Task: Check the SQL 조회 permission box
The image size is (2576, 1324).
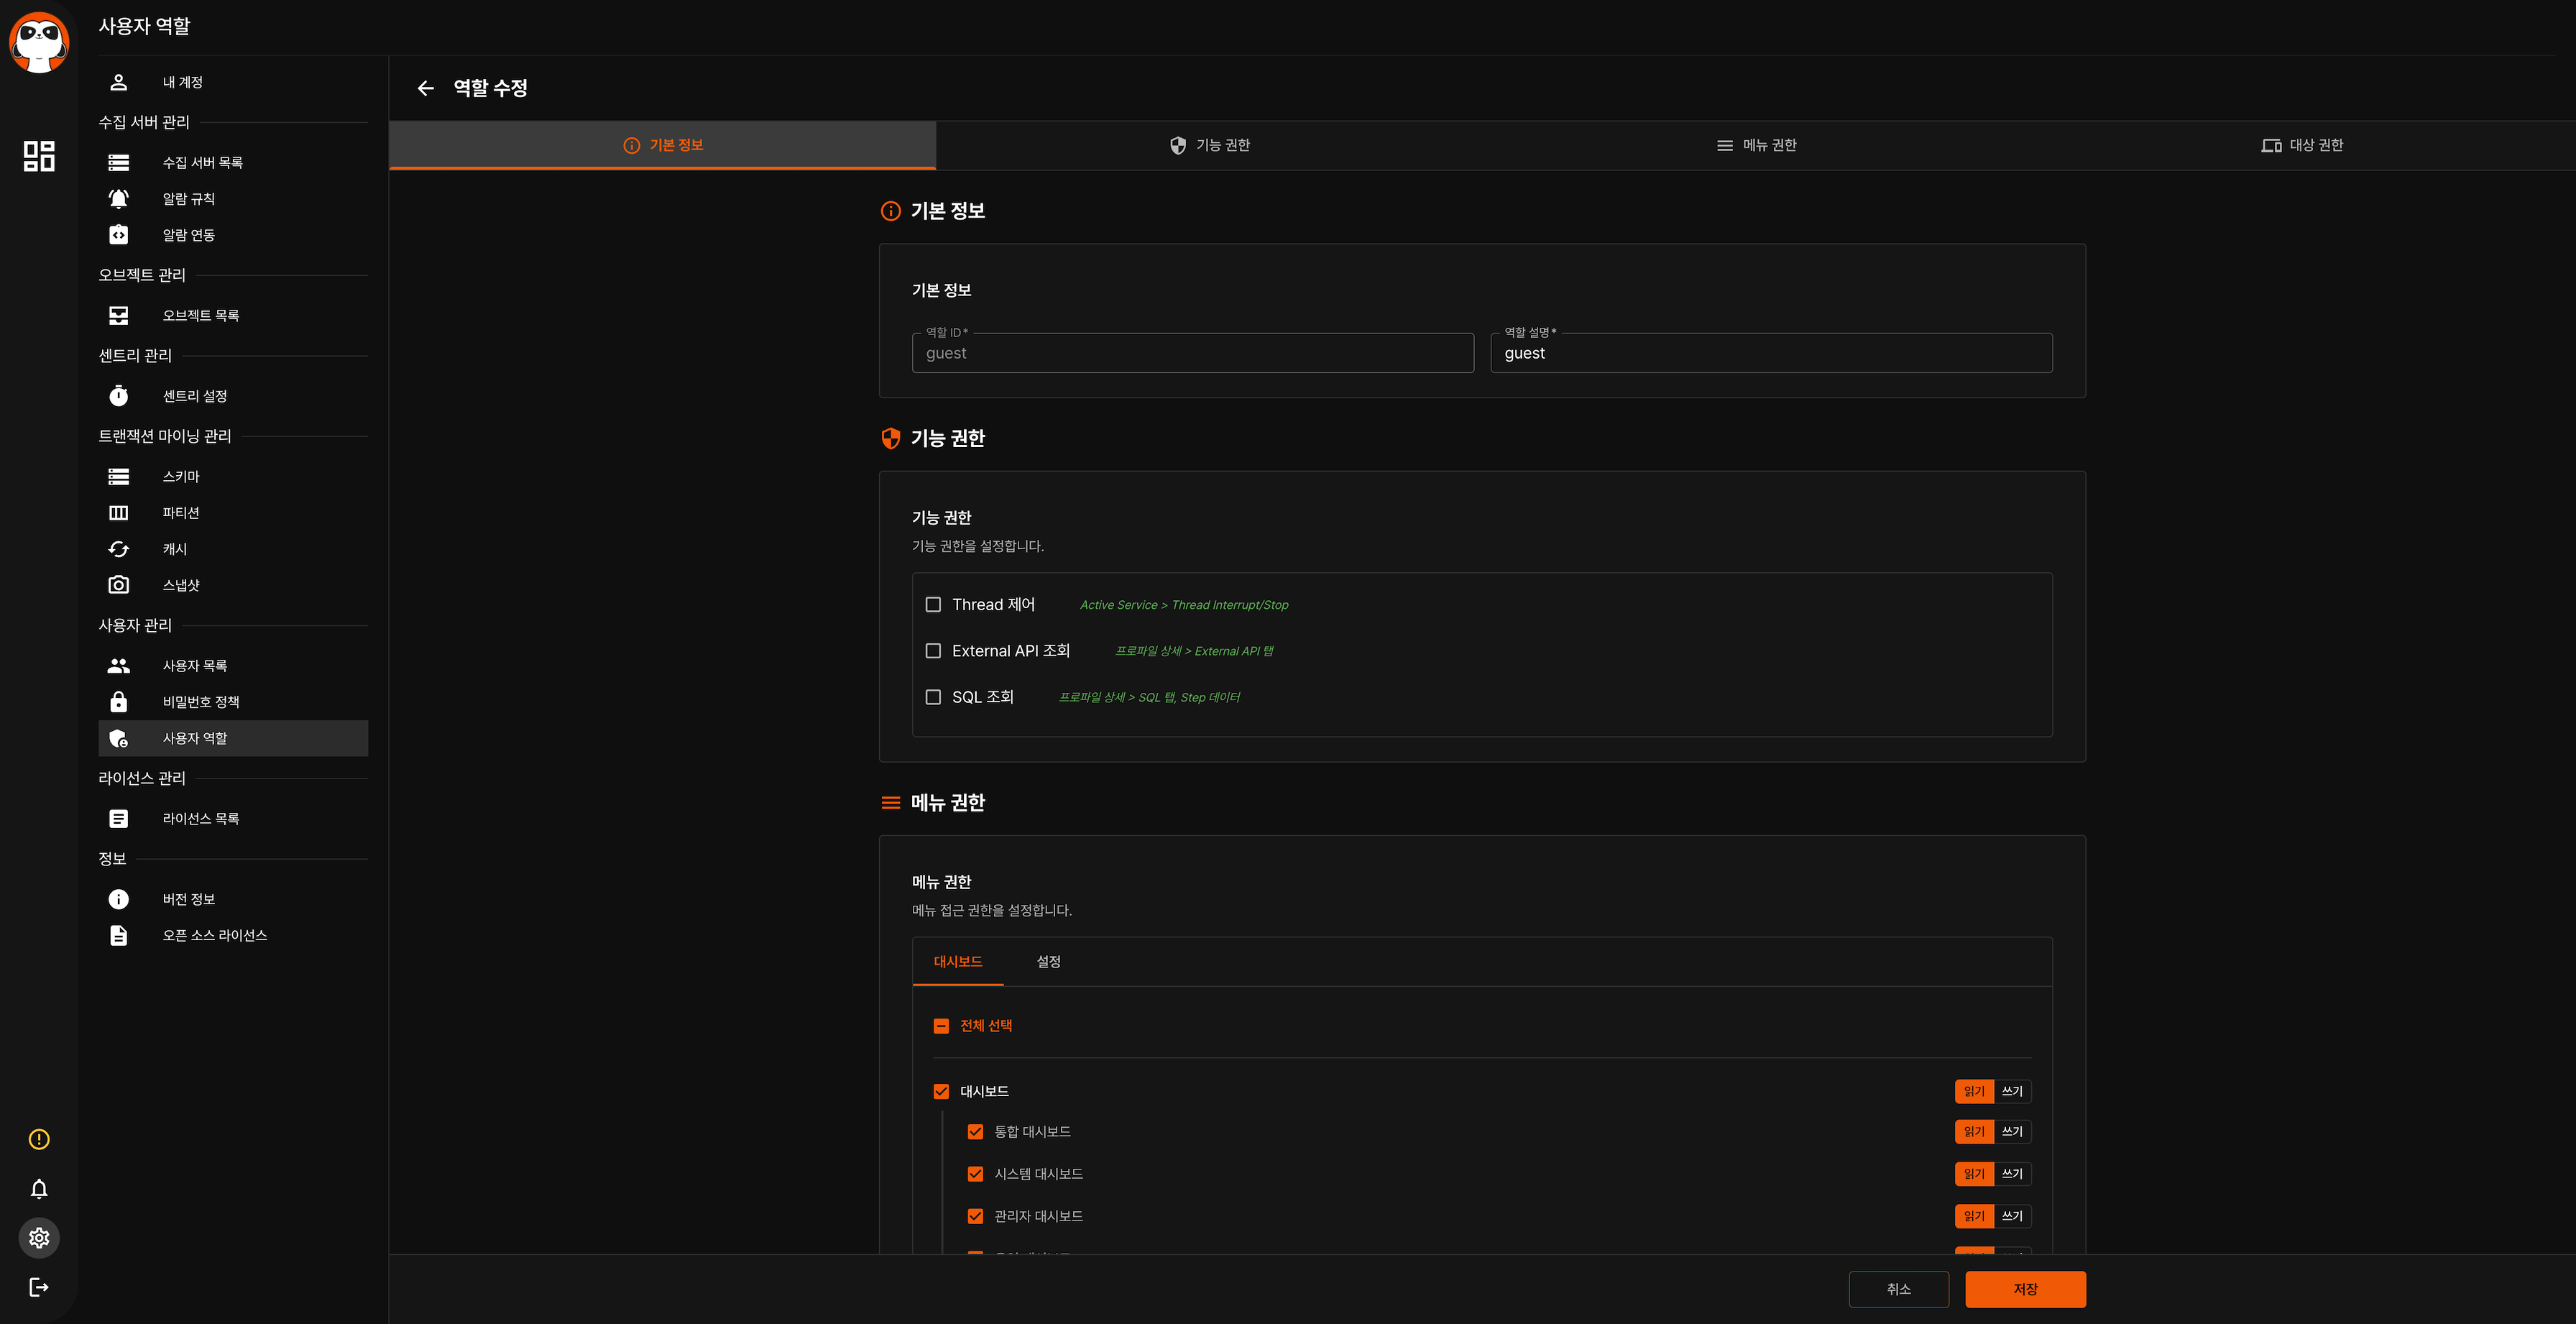Action: pos(933,697)
